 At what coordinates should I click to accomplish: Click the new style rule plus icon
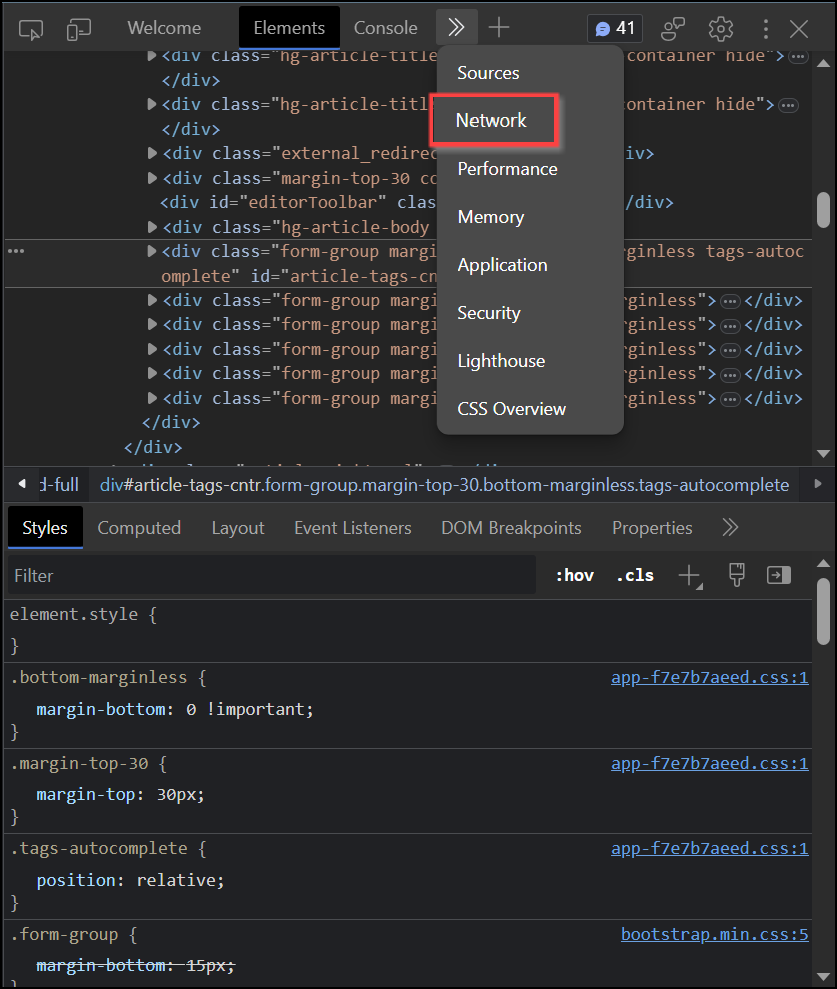pyautogui.click(x=689, y=575)
